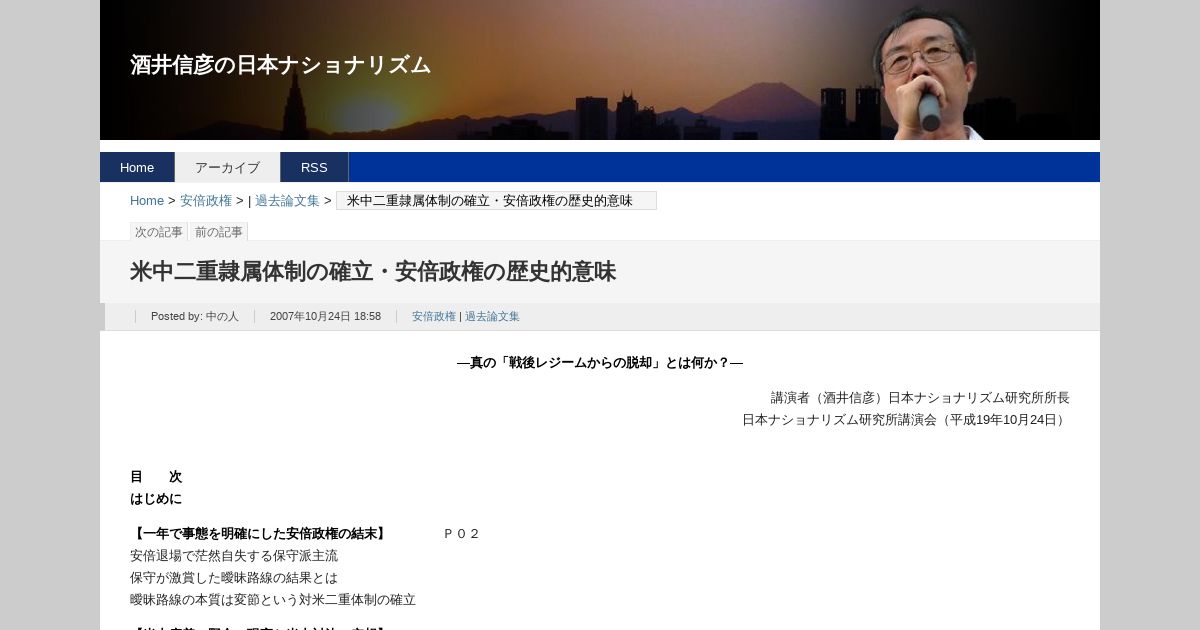The width and height of the screenshot is (1200, 630).
Task: Go to 前の記事
Action: pyautogui.click(x=219, y=232)
